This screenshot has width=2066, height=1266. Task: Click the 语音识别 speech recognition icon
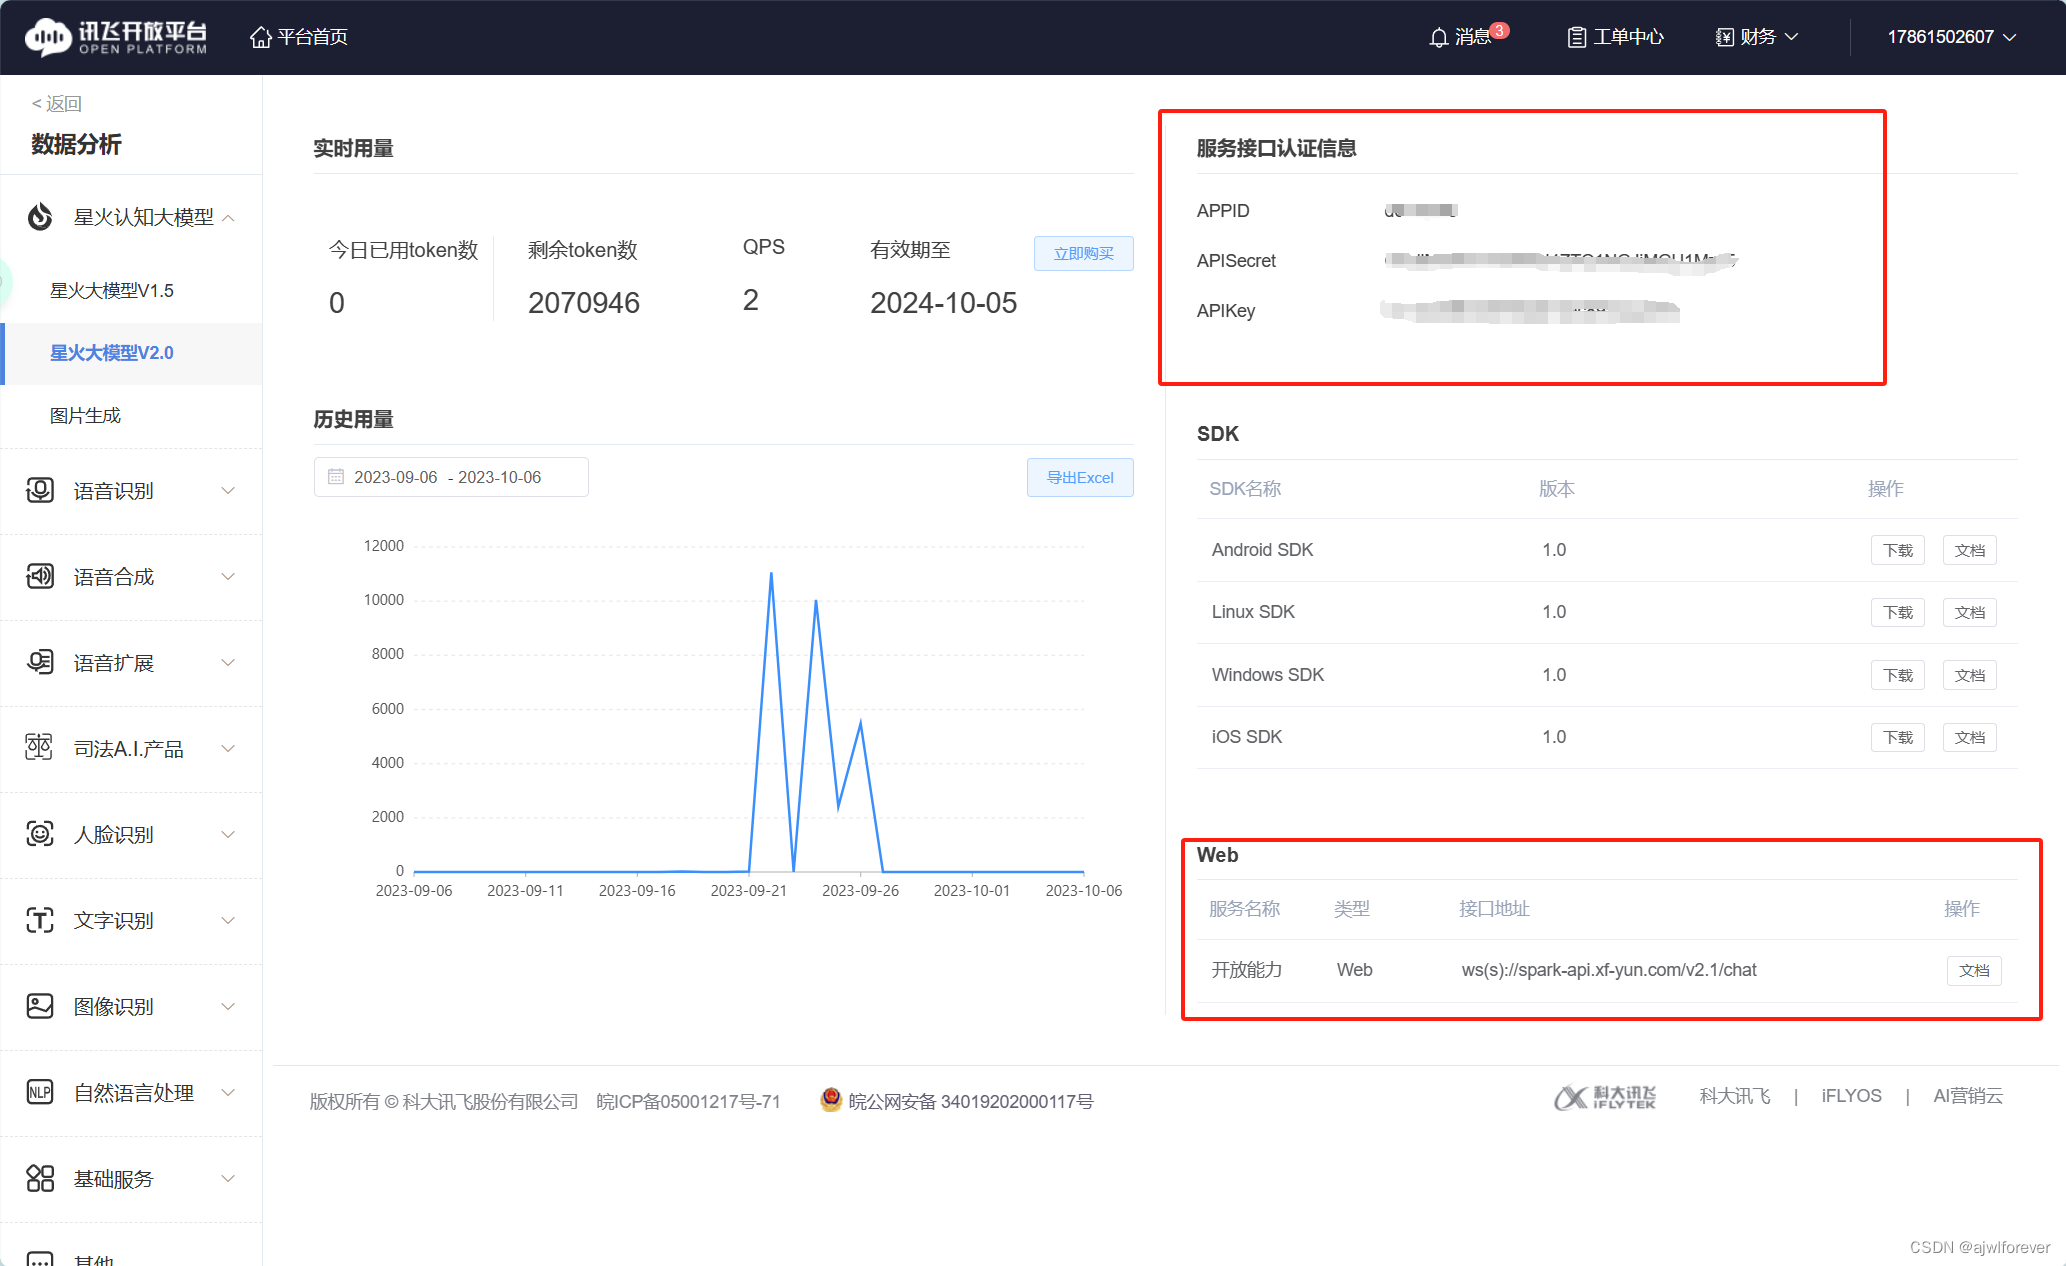(x=40, y=490)
